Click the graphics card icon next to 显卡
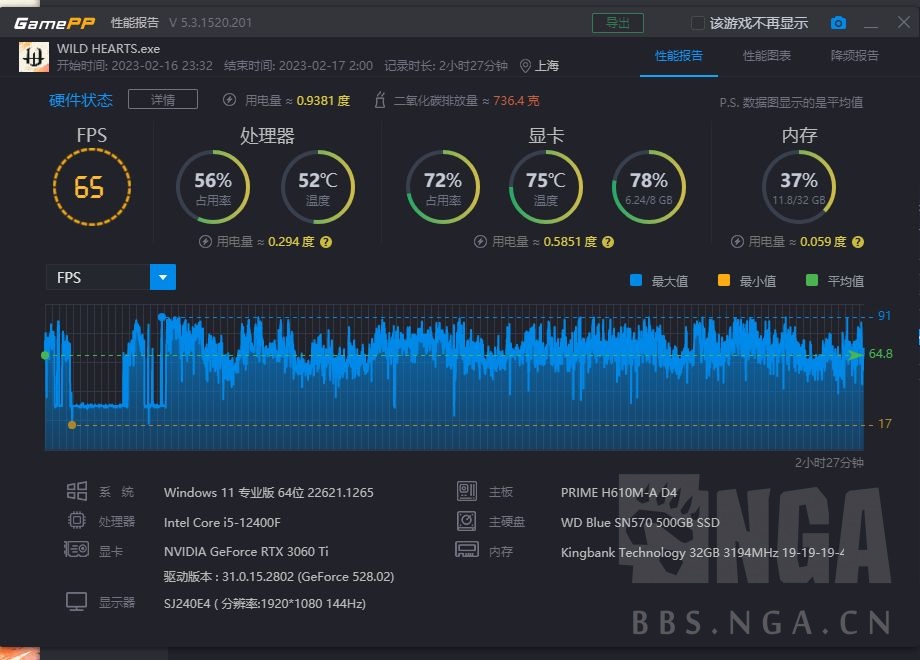The height and width of the screenshot is (660, 920). tap(76, 551)
